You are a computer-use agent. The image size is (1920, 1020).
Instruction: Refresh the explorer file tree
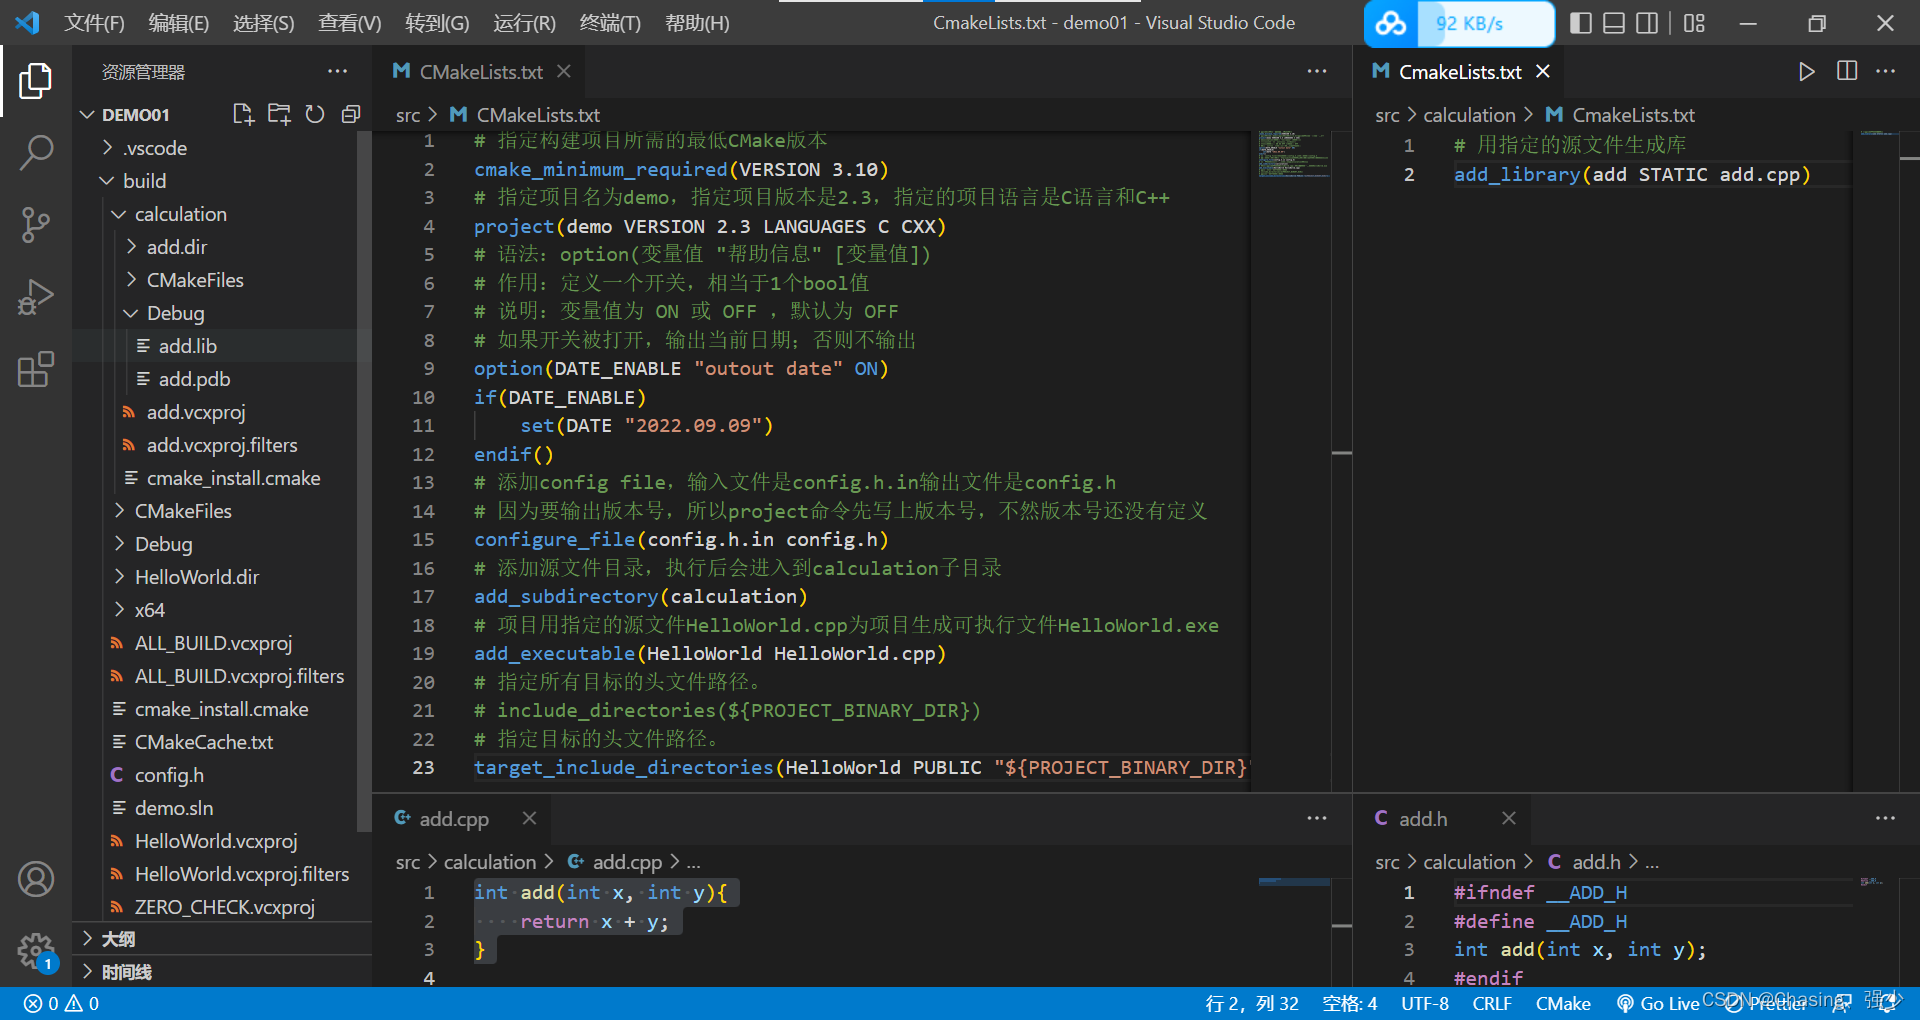[x=315, y=114]
